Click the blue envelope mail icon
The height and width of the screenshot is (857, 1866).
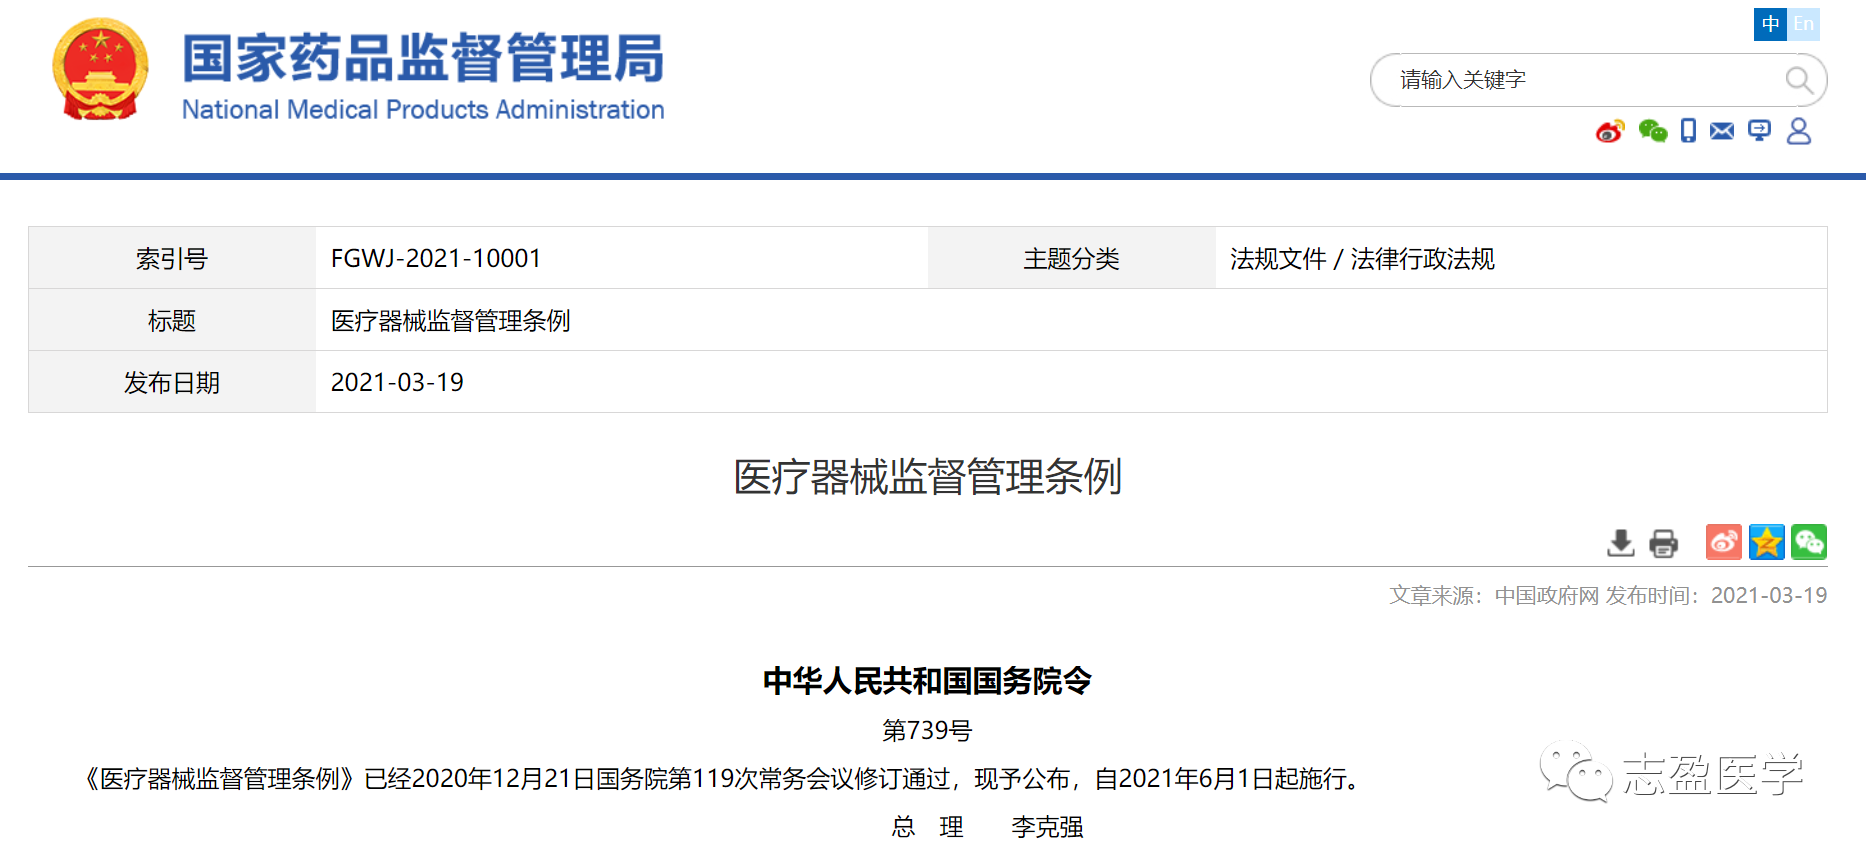click(1722, 131)
